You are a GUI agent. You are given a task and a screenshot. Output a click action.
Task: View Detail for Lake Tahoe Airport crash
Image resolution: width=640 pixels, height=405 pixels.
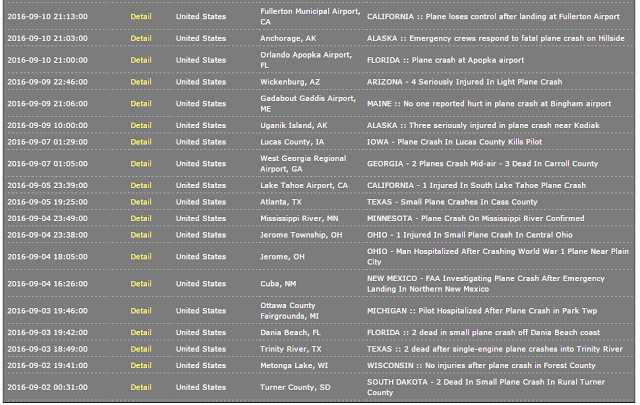coord(141,185)
